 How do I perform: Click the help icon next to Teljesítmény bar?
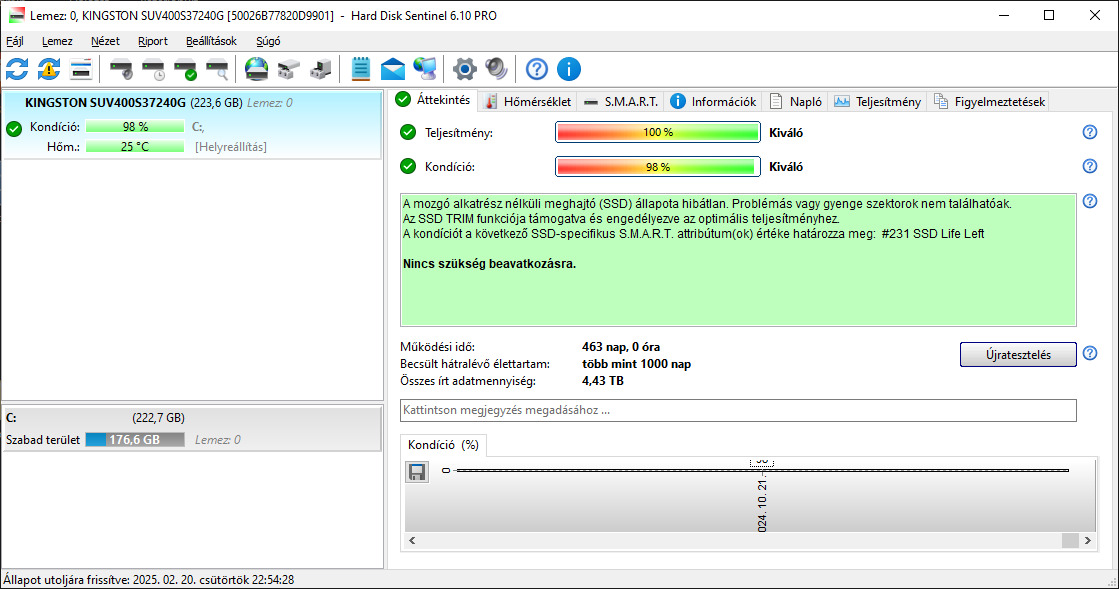[1090, 132]
